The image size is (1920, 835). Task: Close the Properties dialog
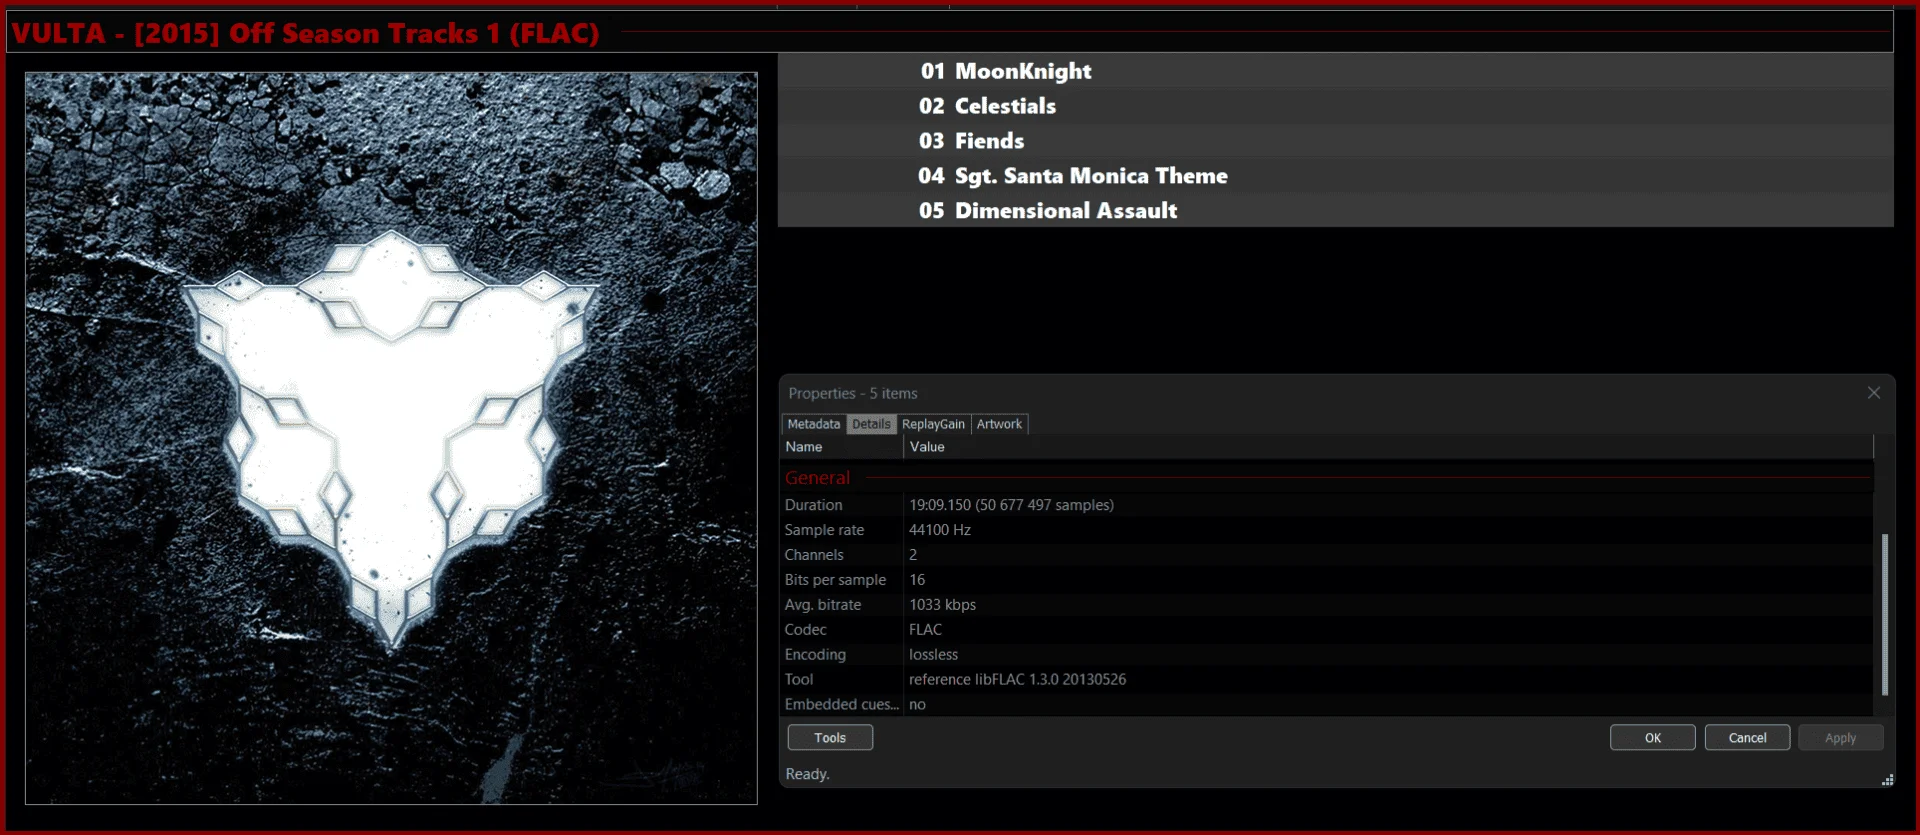(x=1874, y=393)
